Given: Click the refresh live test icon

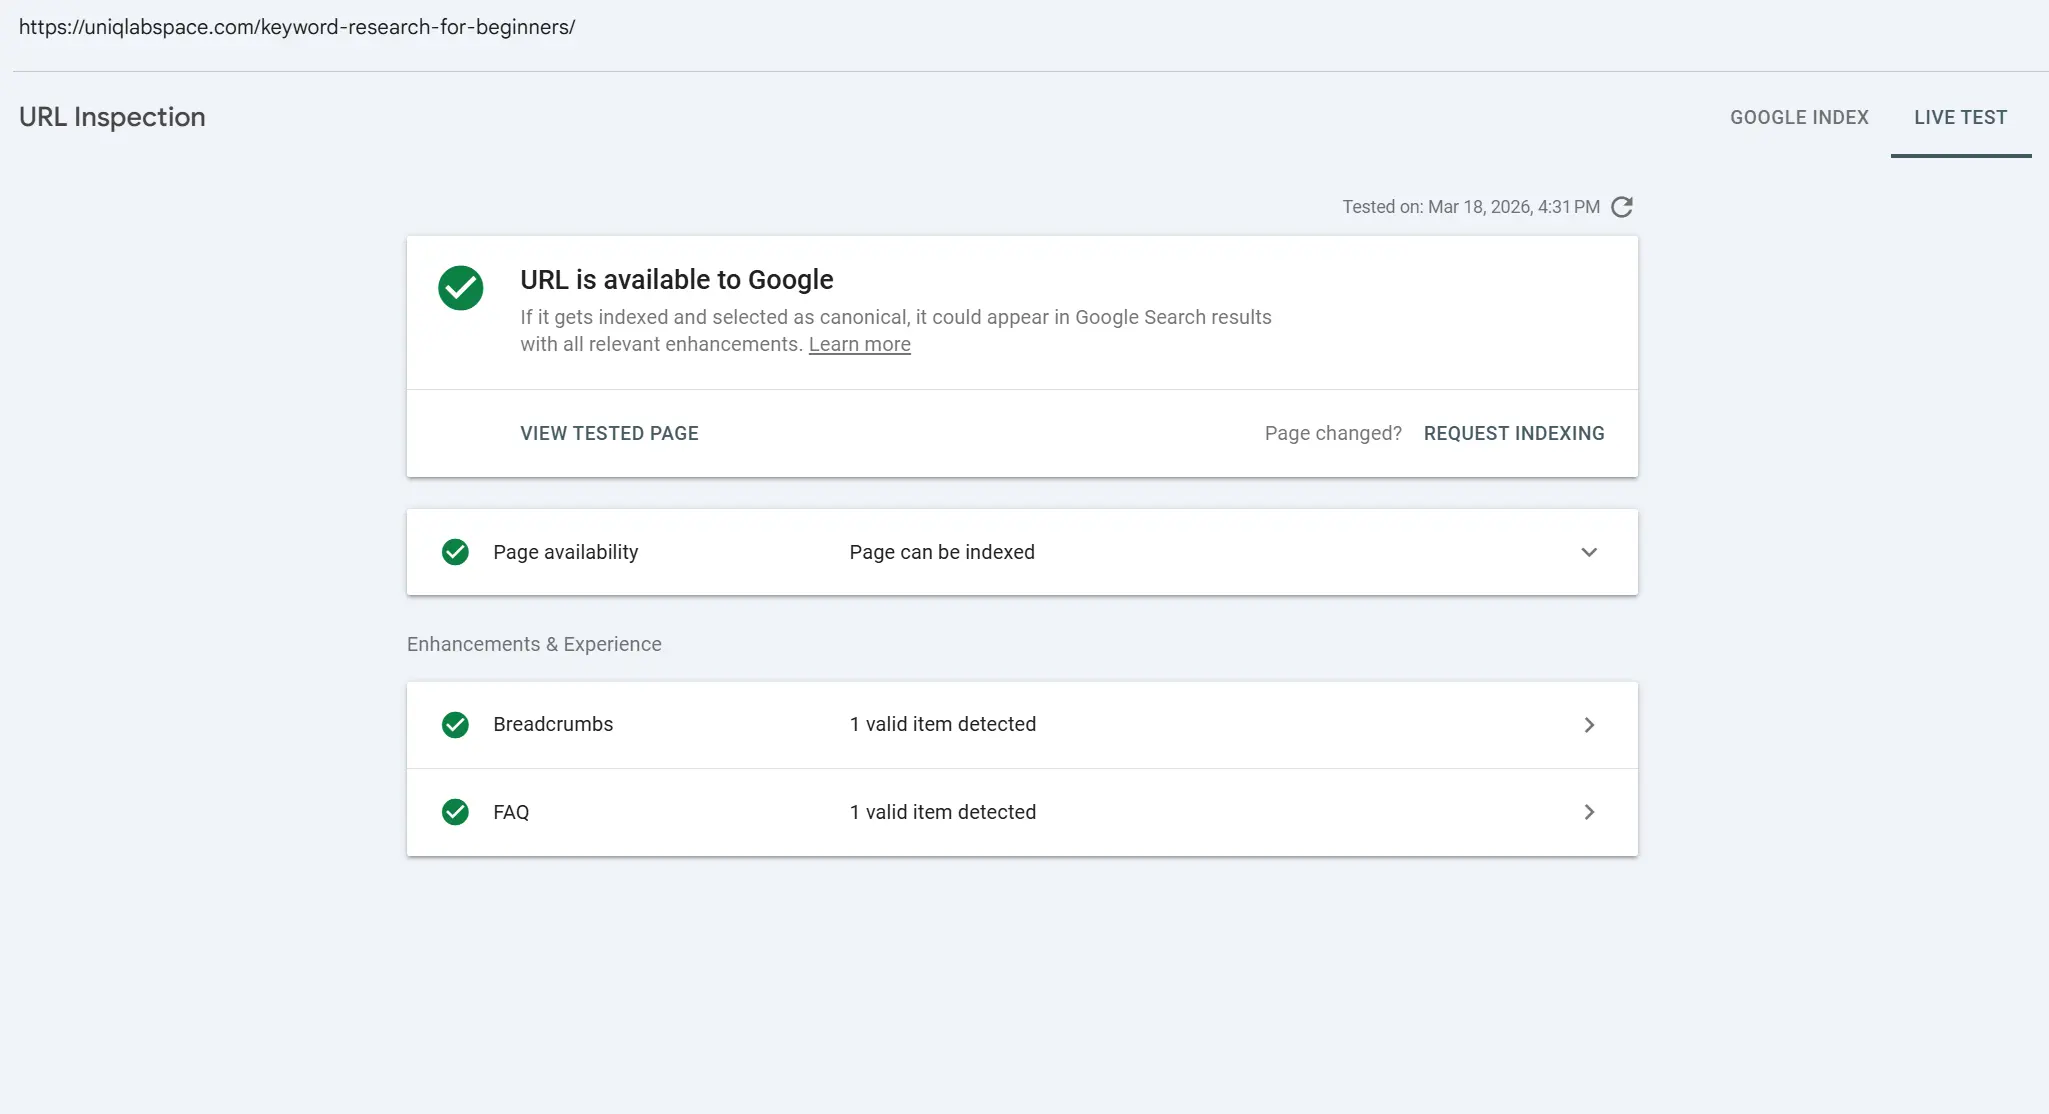Looking at the screenshot, I should point(1622,207).
